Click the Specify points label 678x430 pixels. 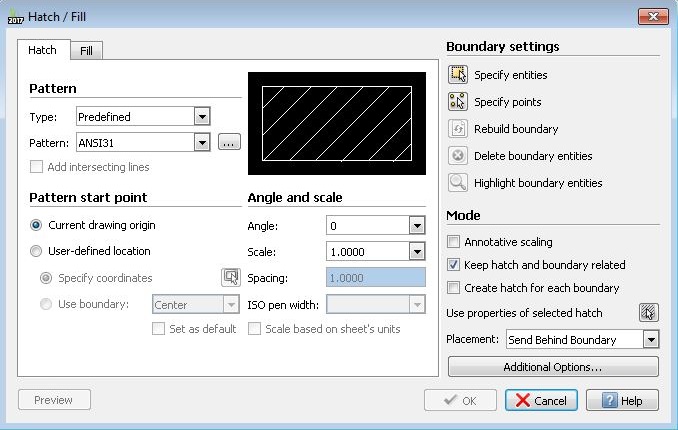click(x=508, y=102)
